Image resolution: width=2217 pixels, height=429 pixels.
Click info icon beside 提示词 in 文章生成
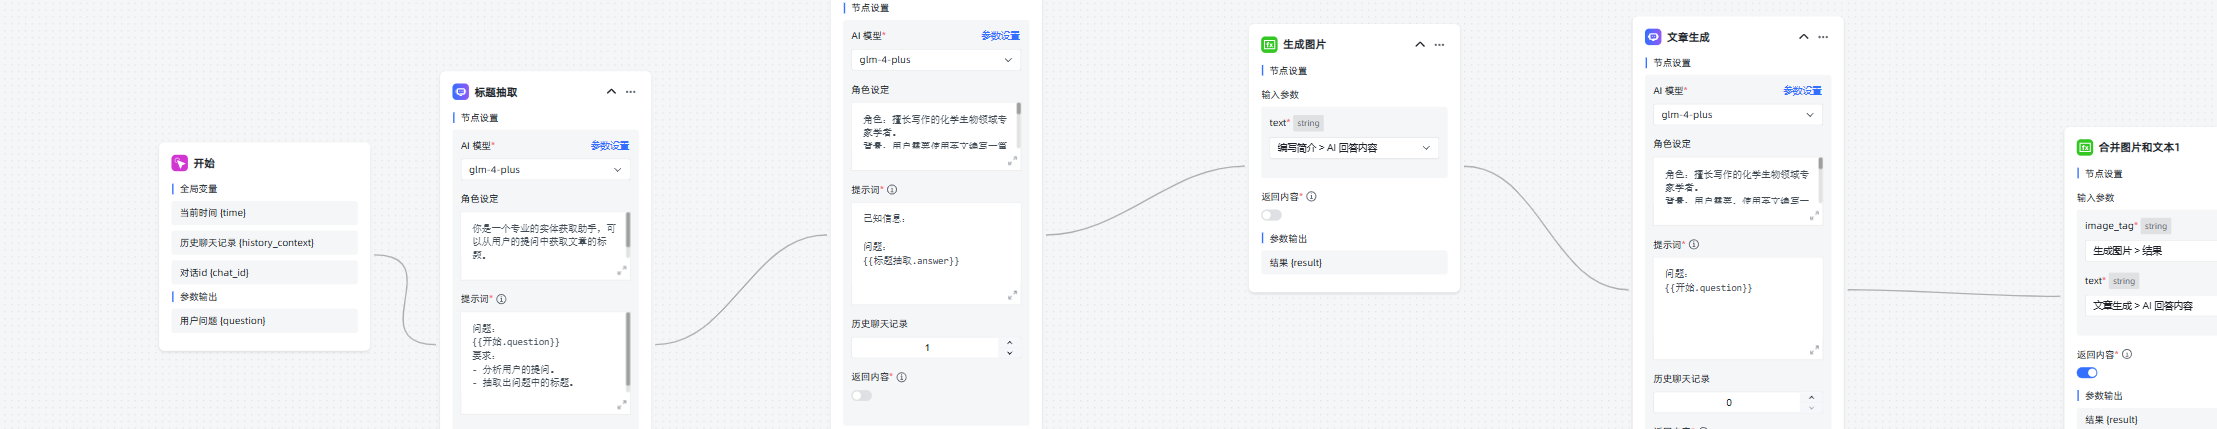point(1693,245)
